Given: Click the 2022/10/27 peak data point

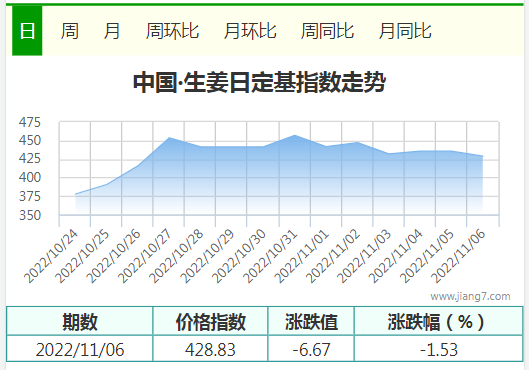Looking at the screenshot, I should pyautogui.click(x=169, y=137).
